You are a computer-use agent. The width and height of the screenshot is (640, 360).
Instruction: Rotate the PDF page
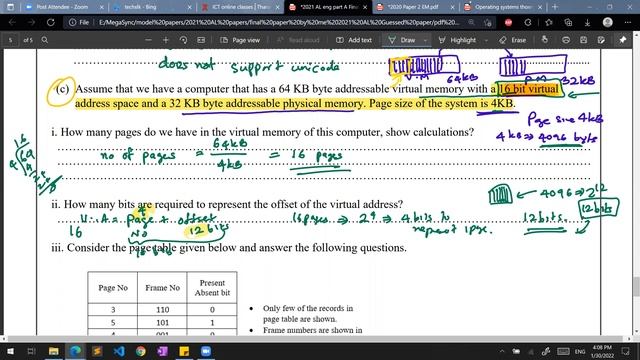183,40
